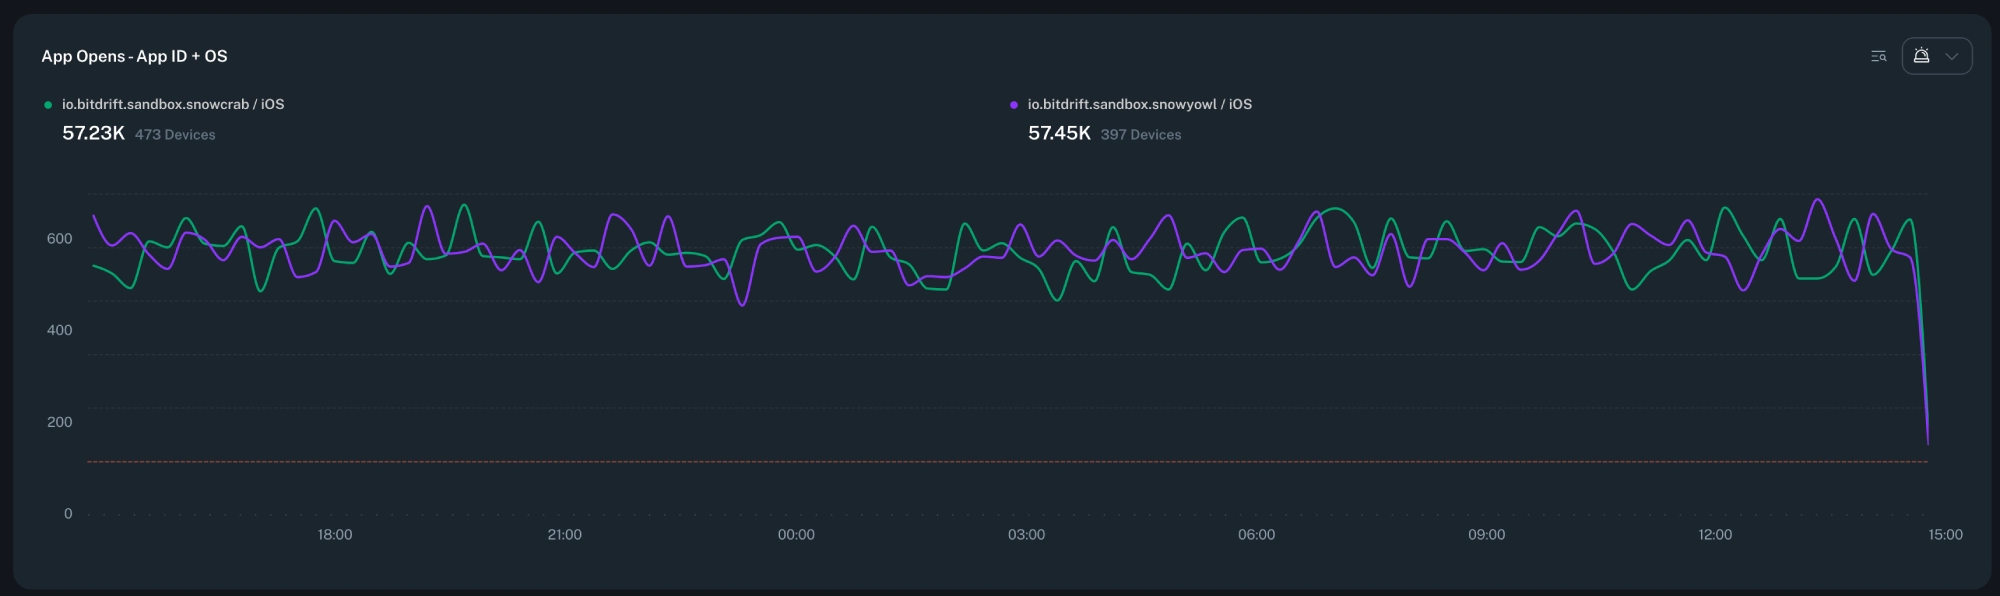Click the 600 y-axis label
Image resolution: width=2000 pixels, height=596 pixels.
[x=59, y=239]
